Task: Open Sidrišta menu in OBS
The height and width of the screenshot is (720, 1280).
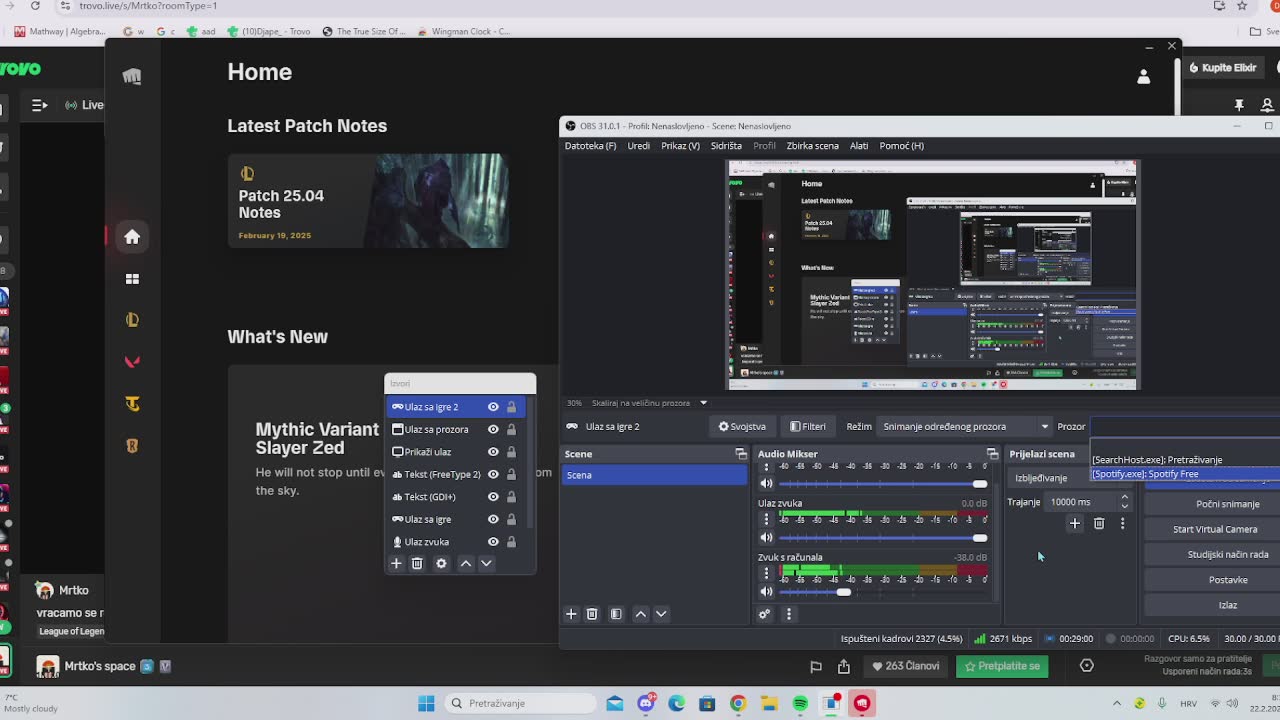Action: coord(726,146)
